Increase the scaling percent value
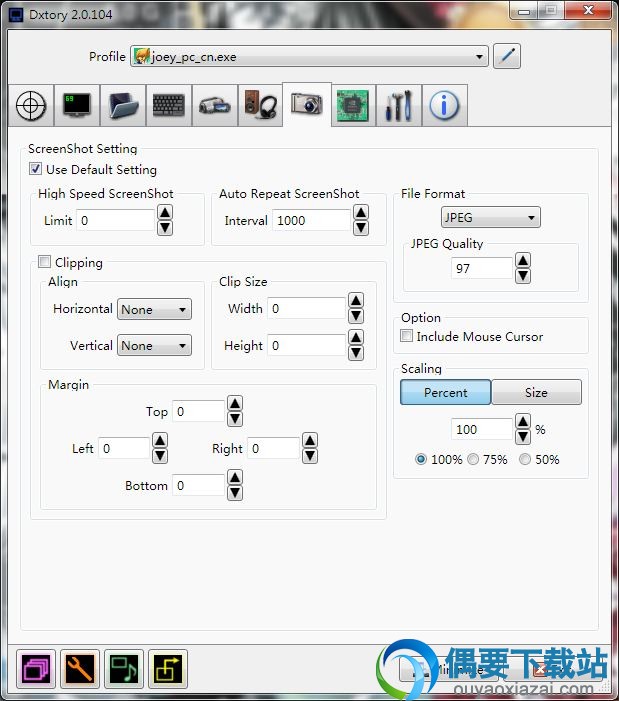This screenshot has width=619, height=701. 523,421
